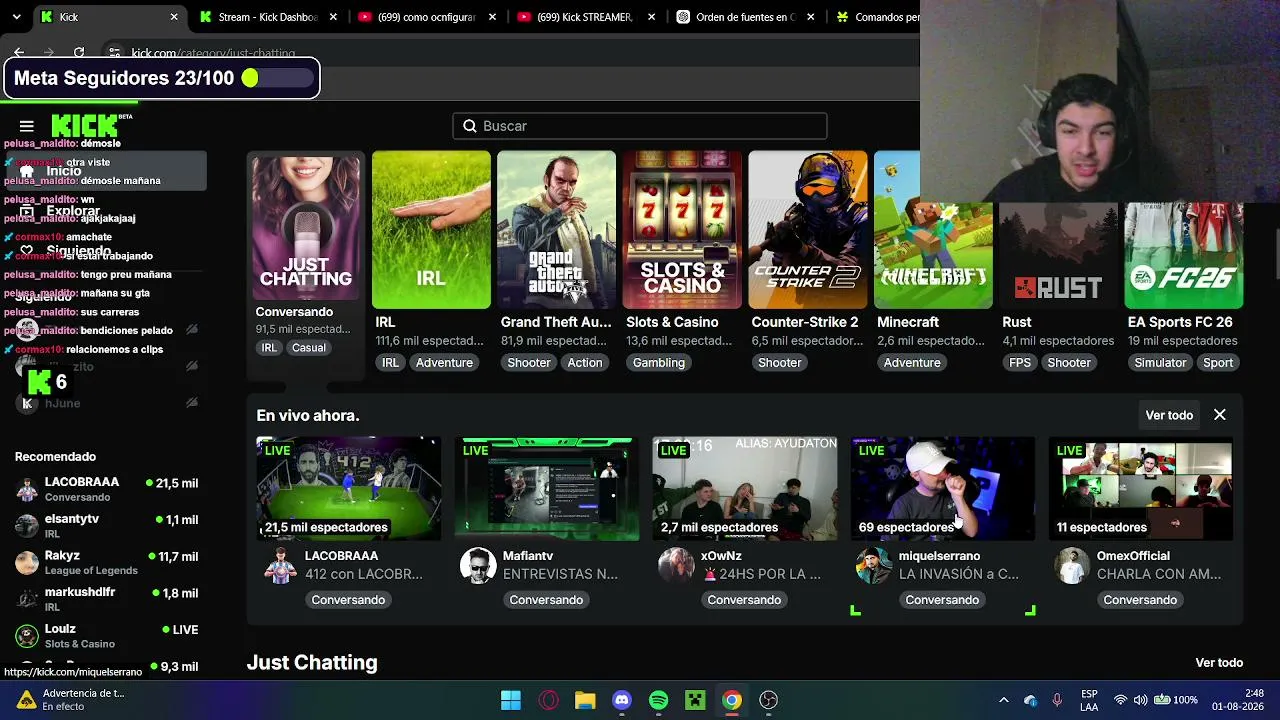Open the Rust category cover

(x=1058, y=256)
